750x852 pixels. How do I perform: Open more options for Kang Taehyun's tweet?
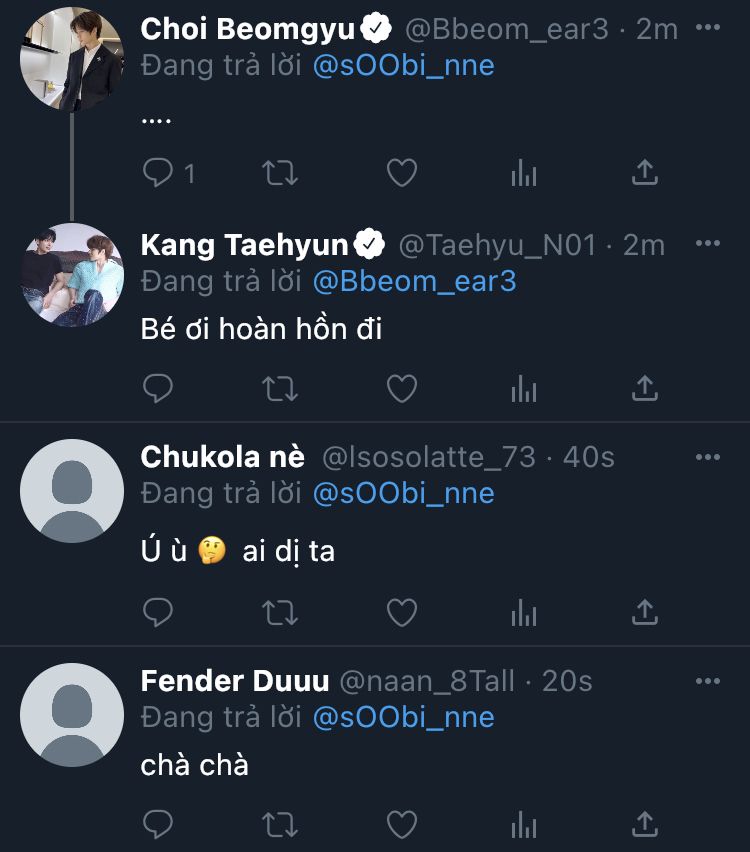pyautogui.click(x=707, y=243)
